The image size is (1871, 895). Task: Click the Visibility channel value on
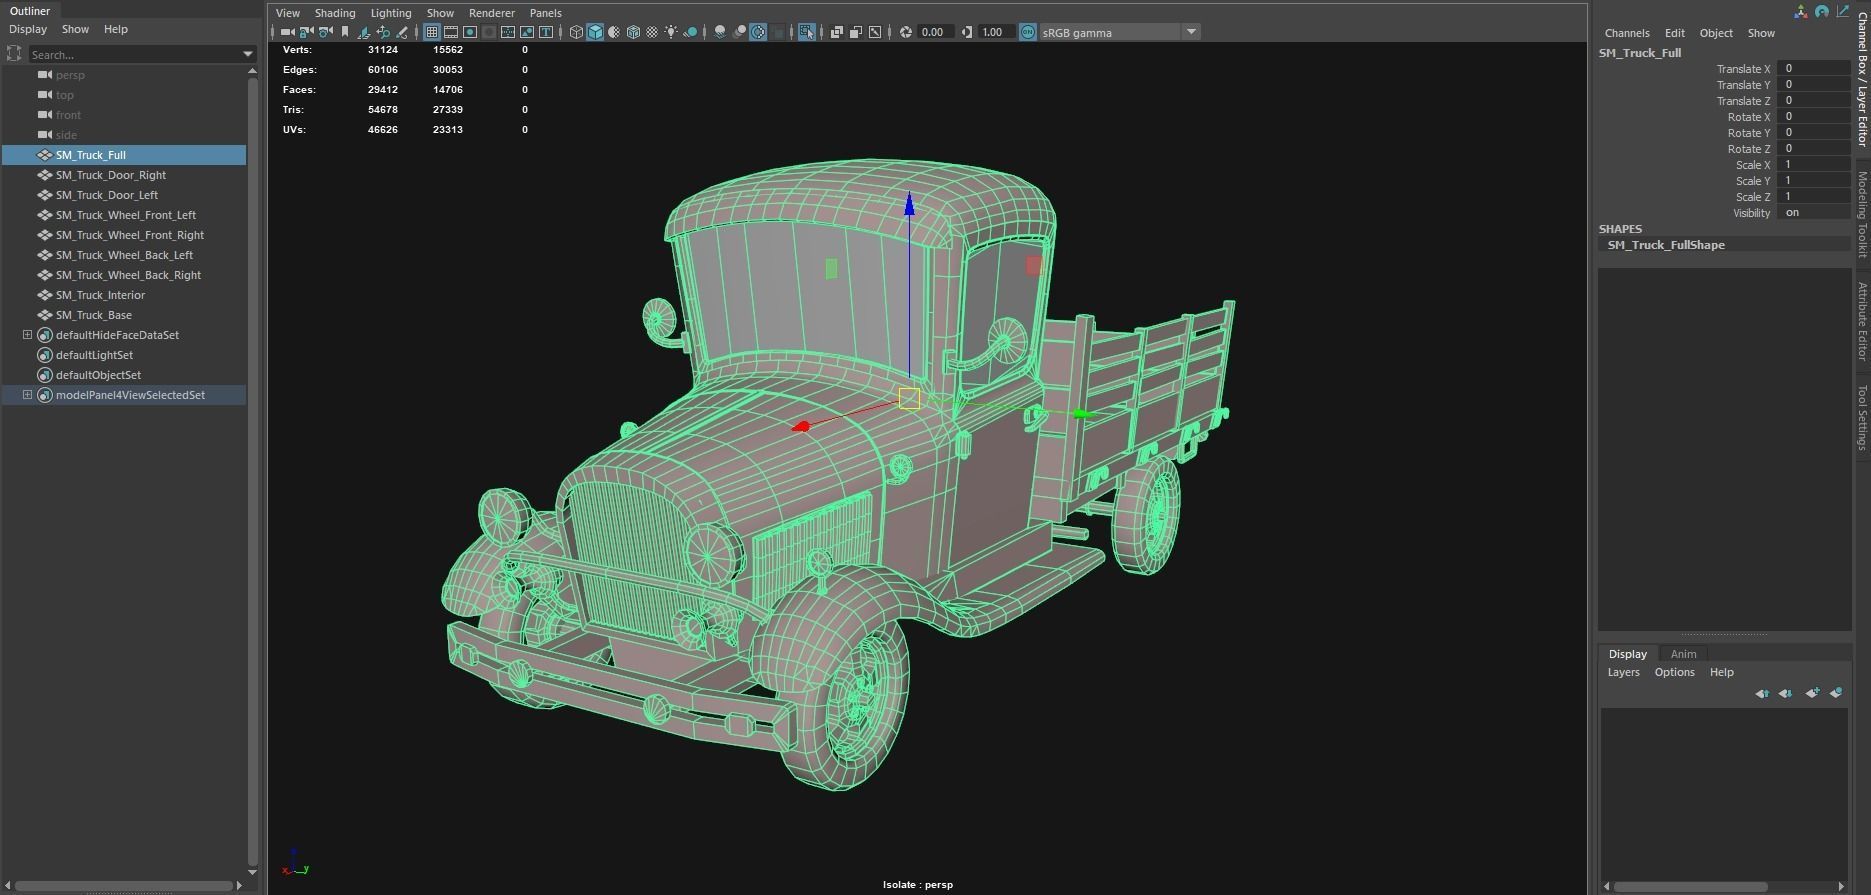click(1813, 213)
